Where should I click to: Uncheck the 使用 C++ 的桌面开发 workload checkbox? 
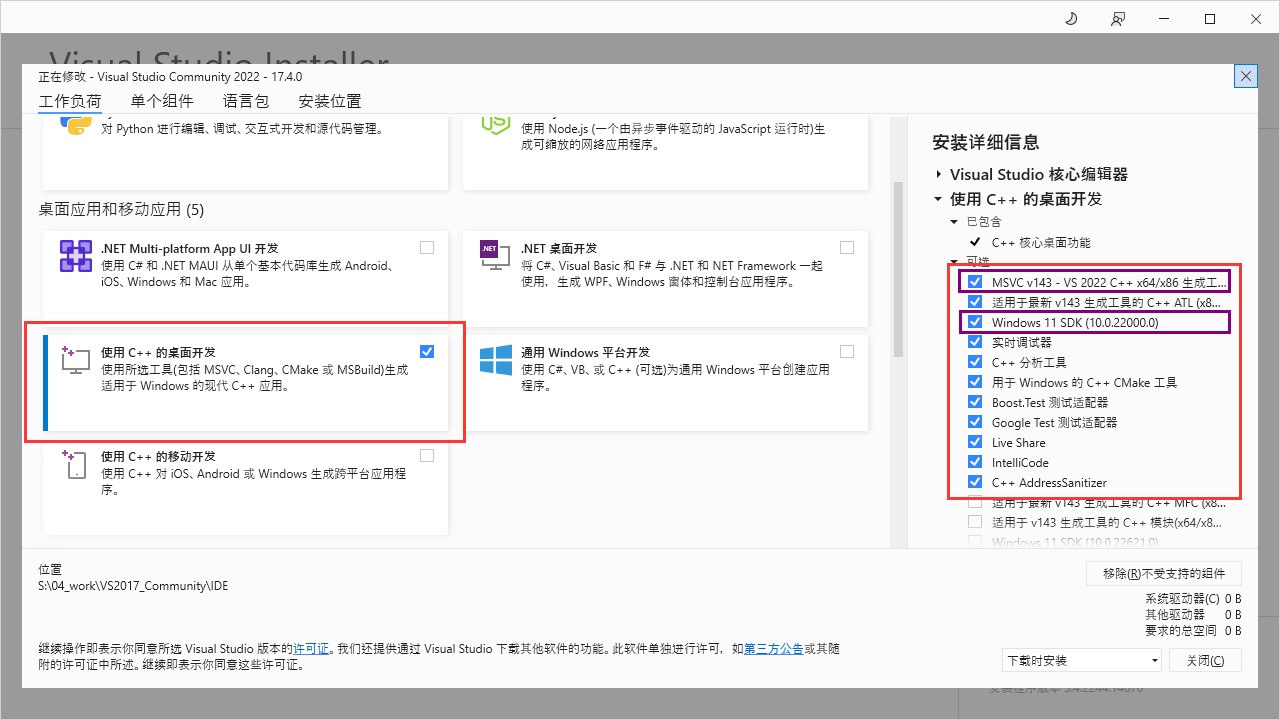point(427,351)
